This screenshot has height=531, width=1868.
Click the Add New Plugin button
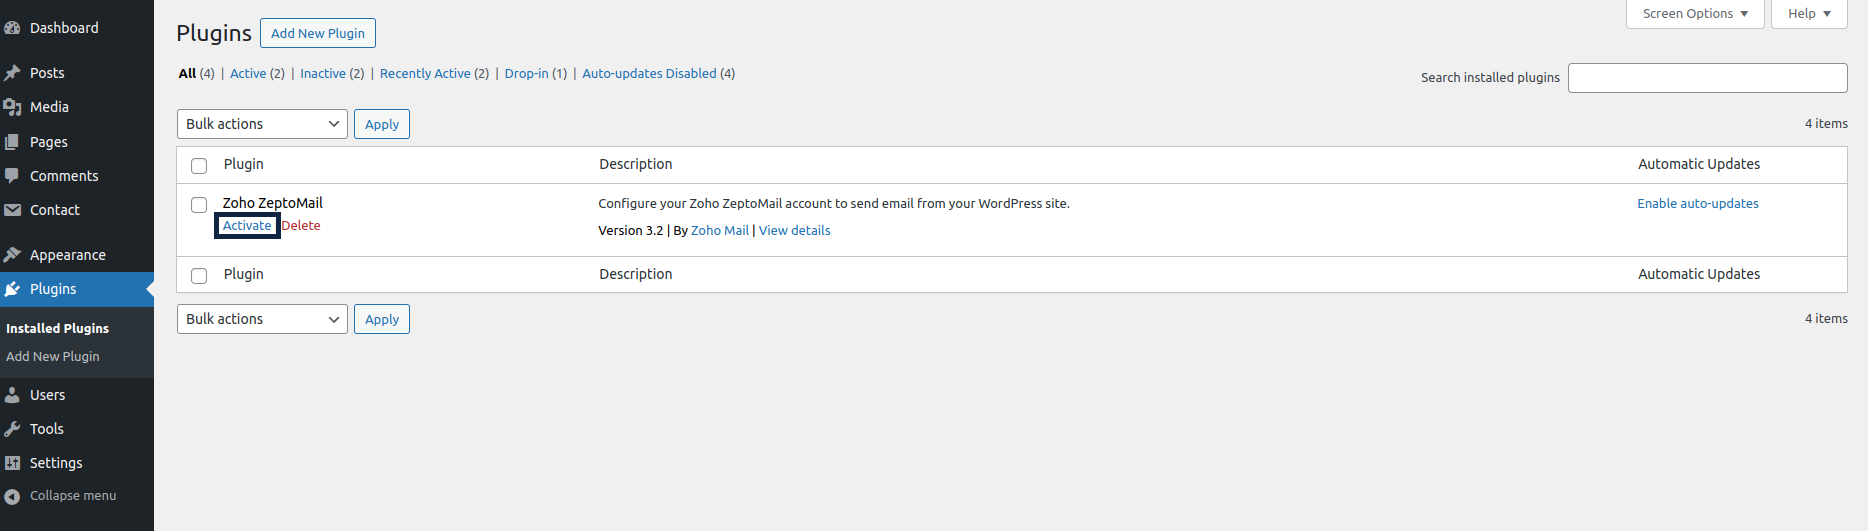tap(318, 33)
